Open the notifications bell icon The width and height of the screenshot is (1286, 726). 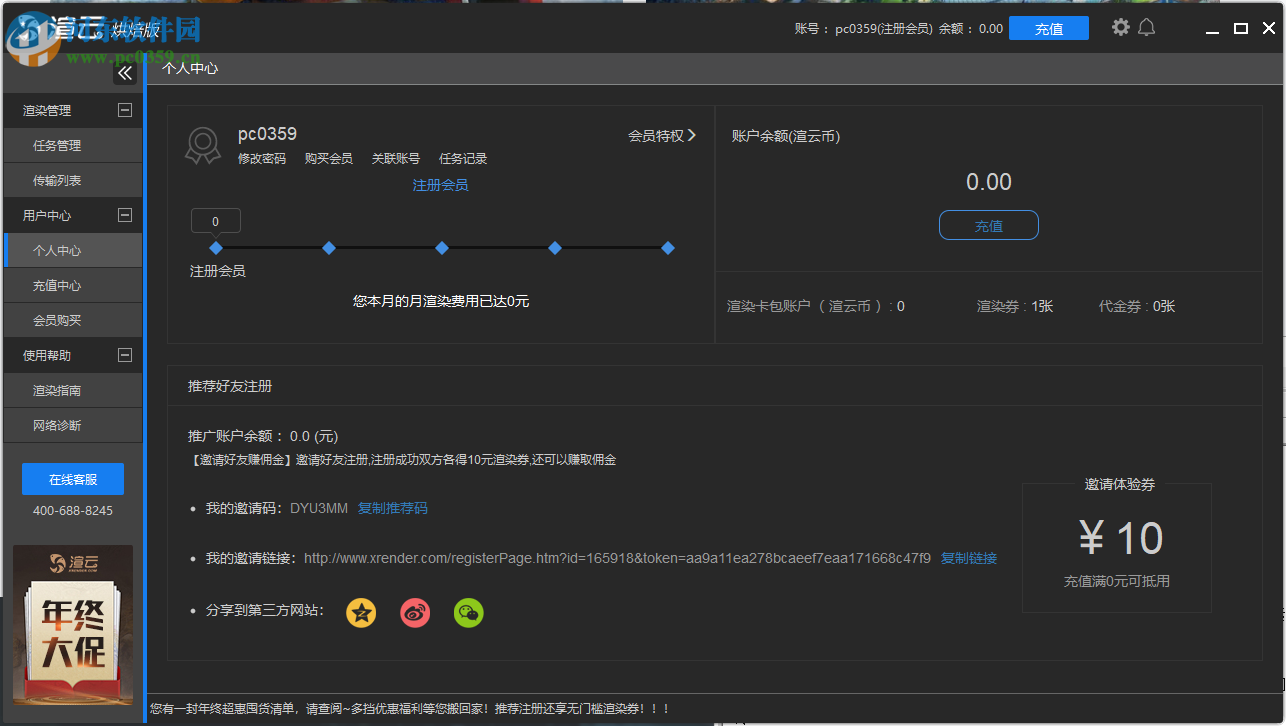coord(1146,28)
